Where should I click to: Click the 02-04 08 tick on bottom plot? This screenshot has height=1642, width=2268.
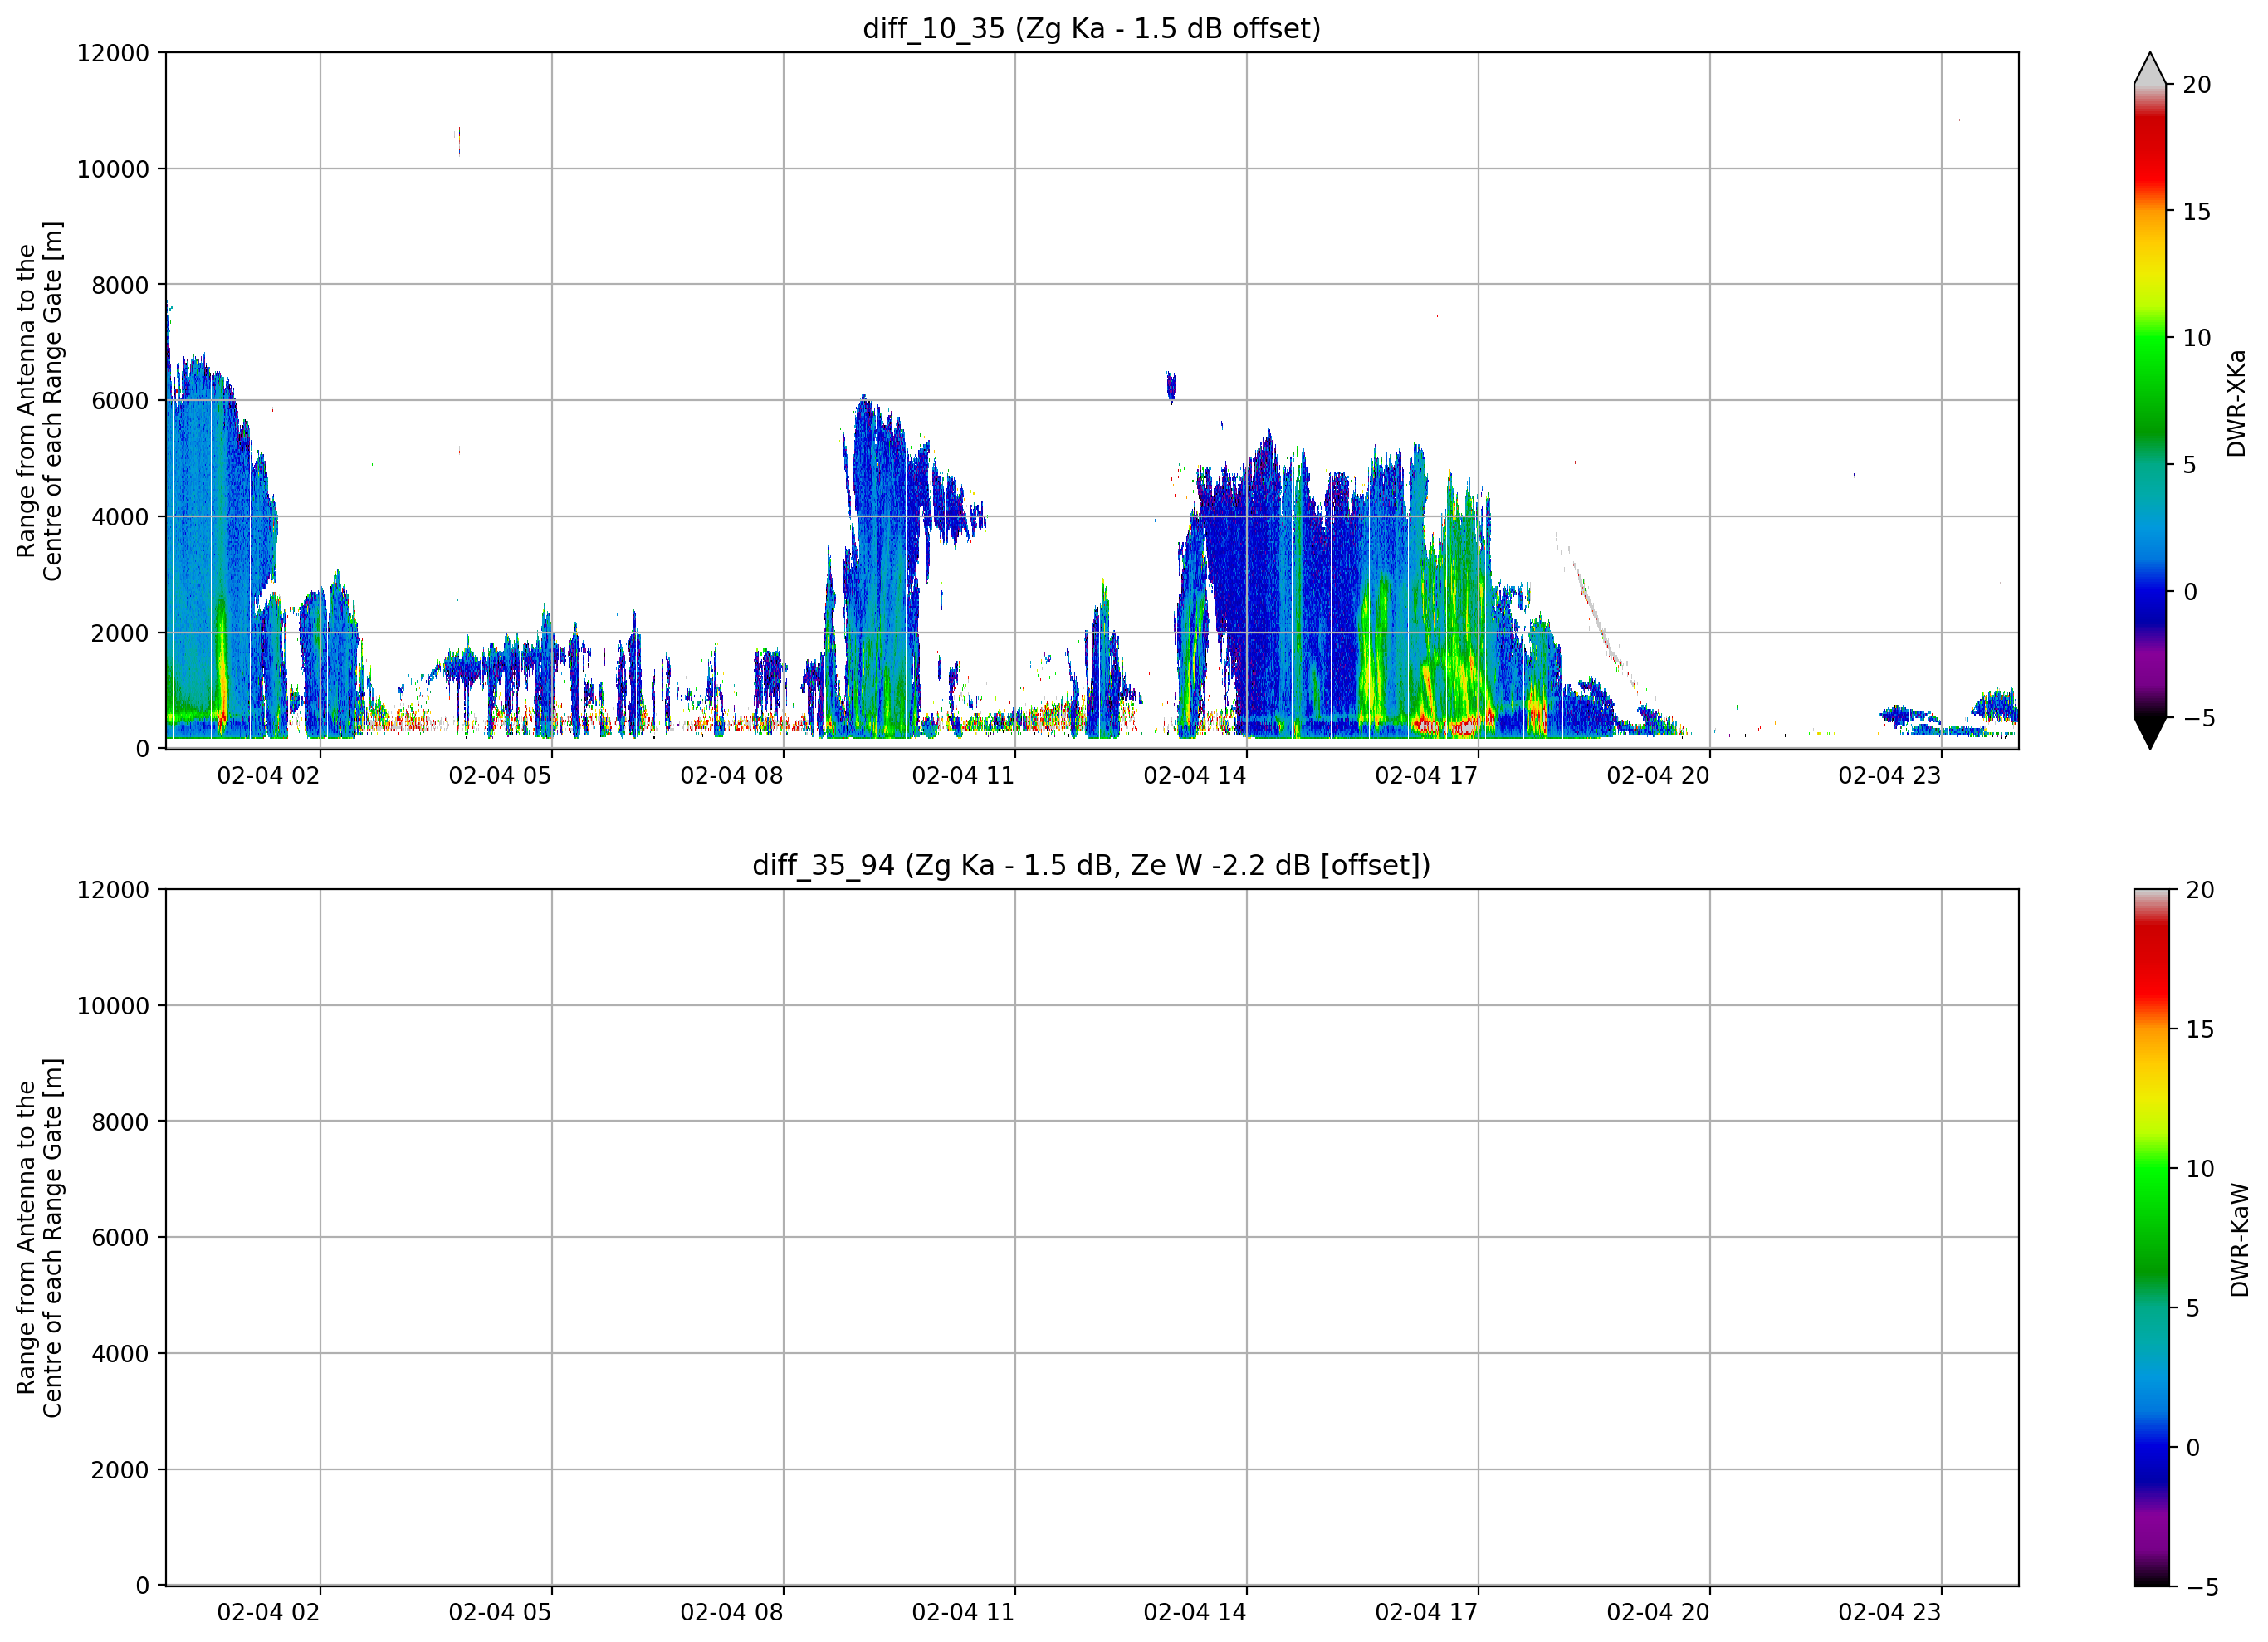click(x=732, y=1613)
